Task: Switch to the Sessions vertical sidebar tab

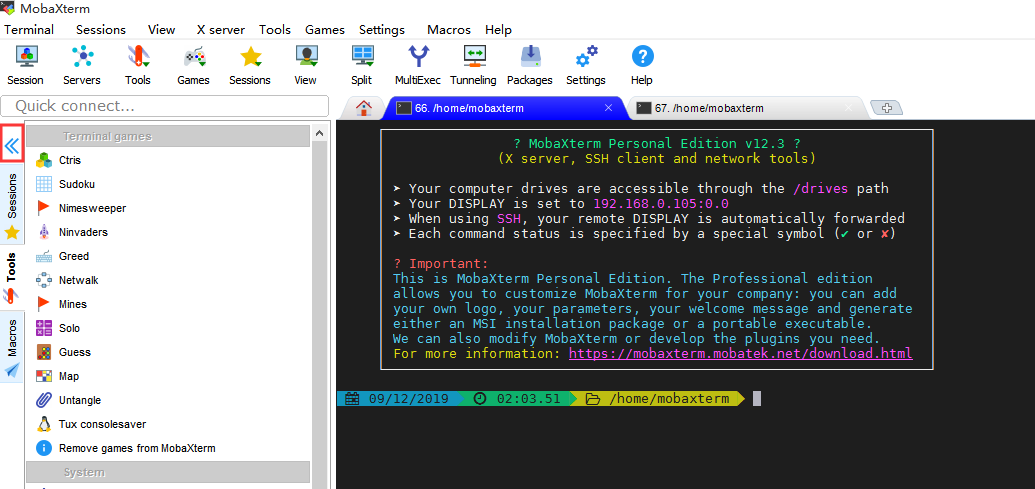Action: (12, 206)
